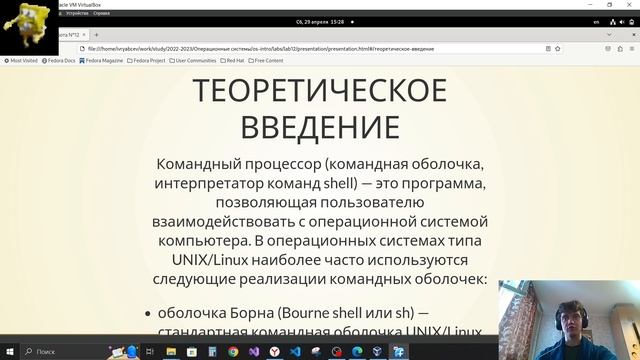Open the VirtualBox Справка menu
The image size is (640, 360).
coord(101,13)
